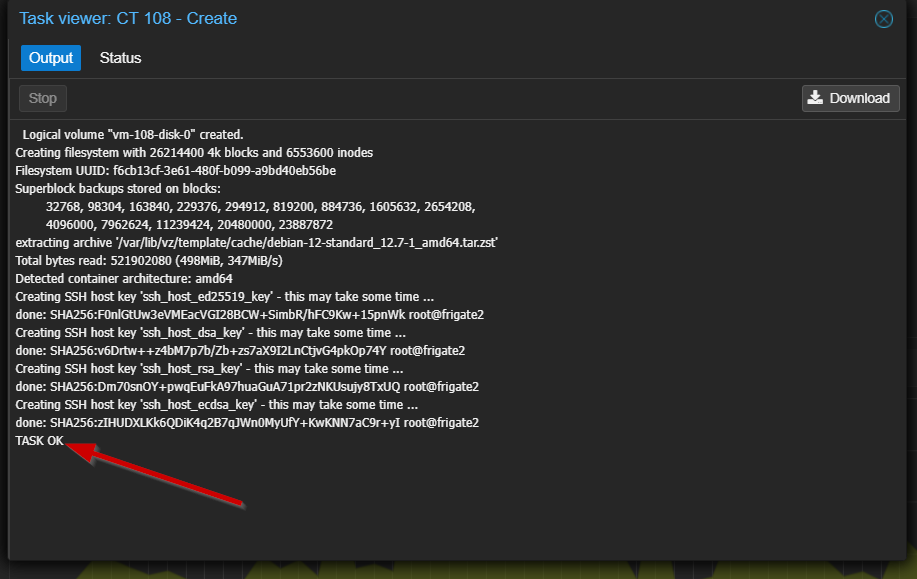Click the TASK OK line
The width and height of the screenshot is (917, 579).
pyautogui.click(x=40, y=441)
